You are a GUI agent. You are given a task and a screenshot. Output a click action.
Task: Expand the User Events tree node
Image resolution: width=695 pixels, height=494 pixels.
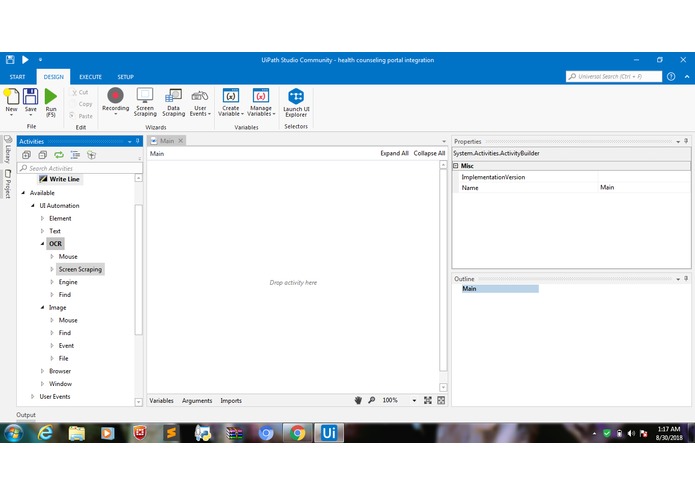[33, 397]
